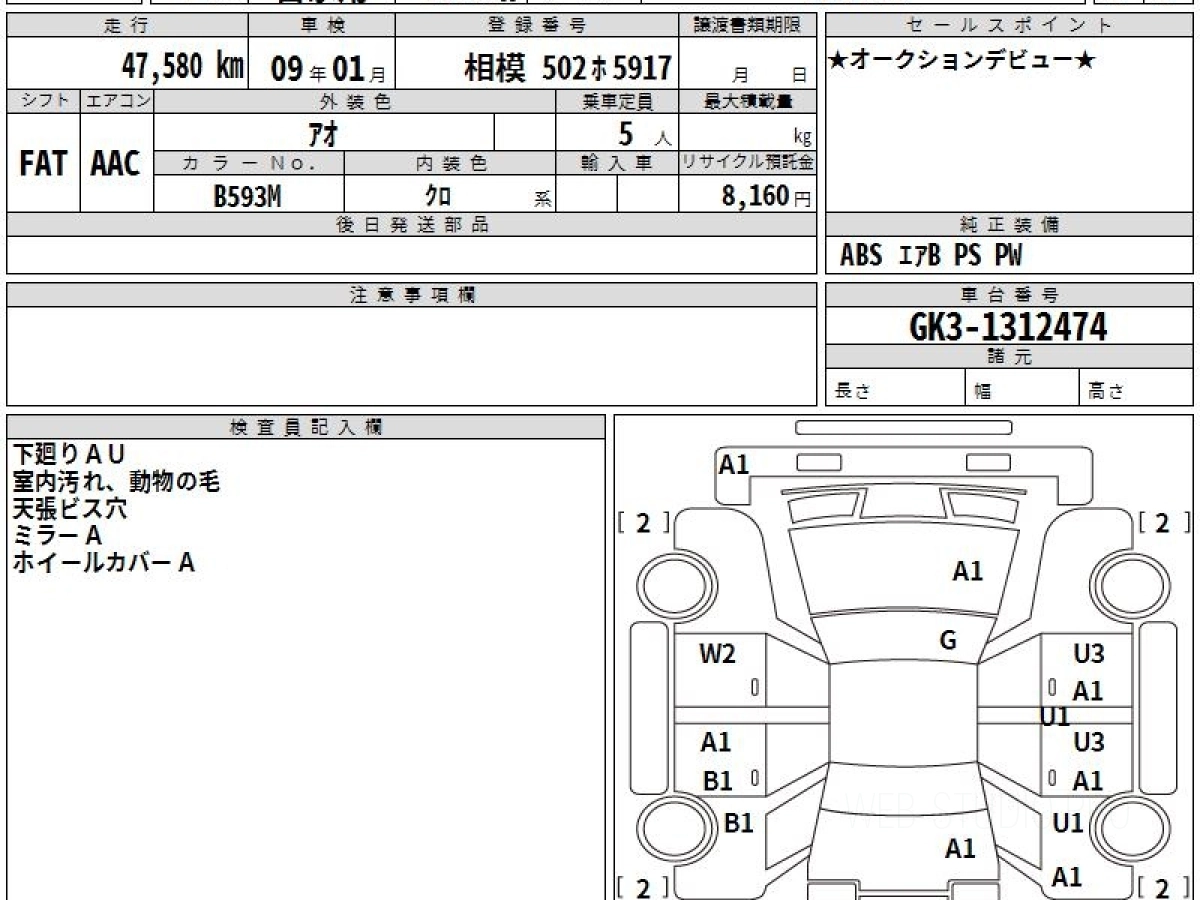Screen dimensions: 1200x900
Task: Select the FAT shift value
Action: [43, 163]
